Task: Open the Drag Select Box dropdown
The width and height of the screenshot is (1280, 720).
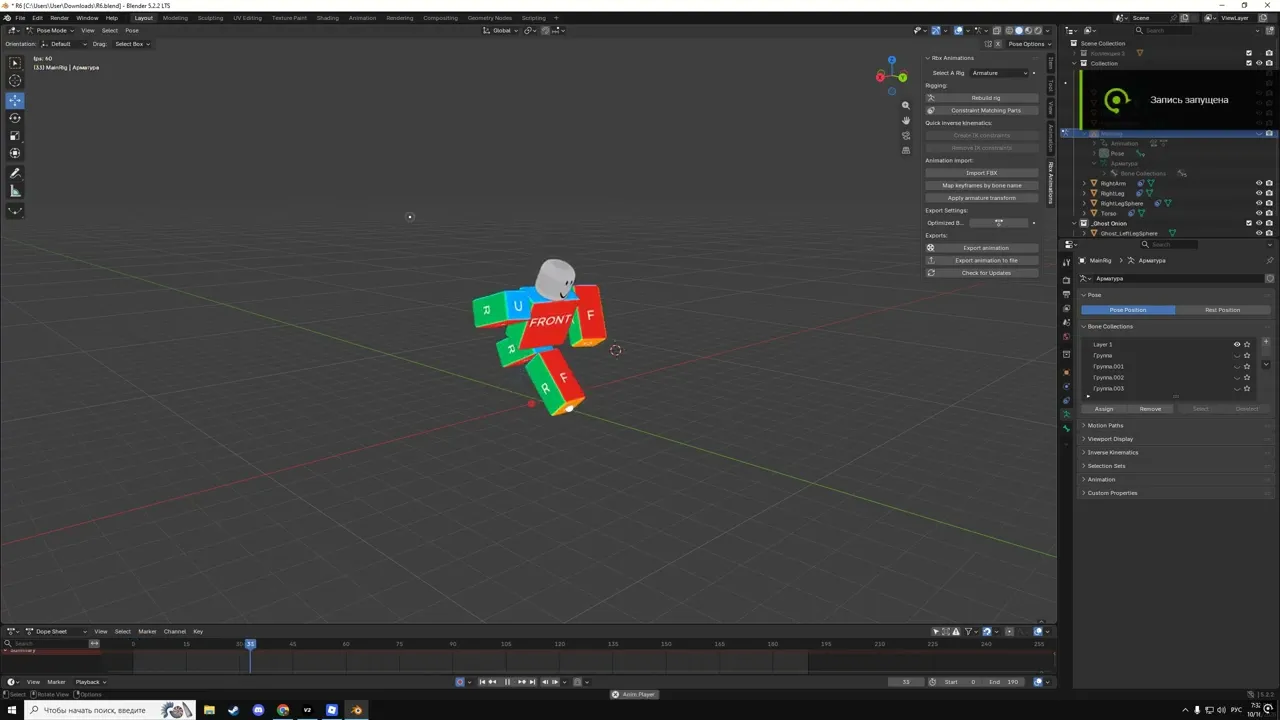Action: (131, 44)
